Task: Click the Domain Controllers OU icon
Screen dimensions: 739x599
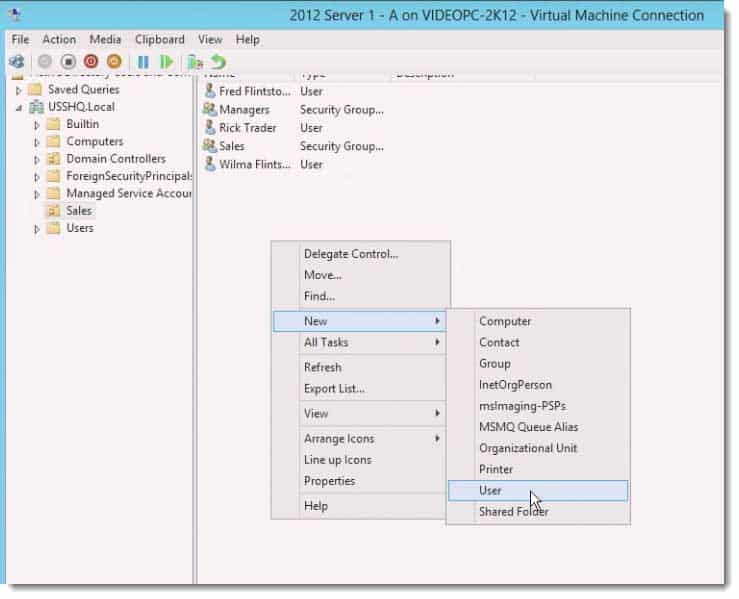Action: [54, 159]
